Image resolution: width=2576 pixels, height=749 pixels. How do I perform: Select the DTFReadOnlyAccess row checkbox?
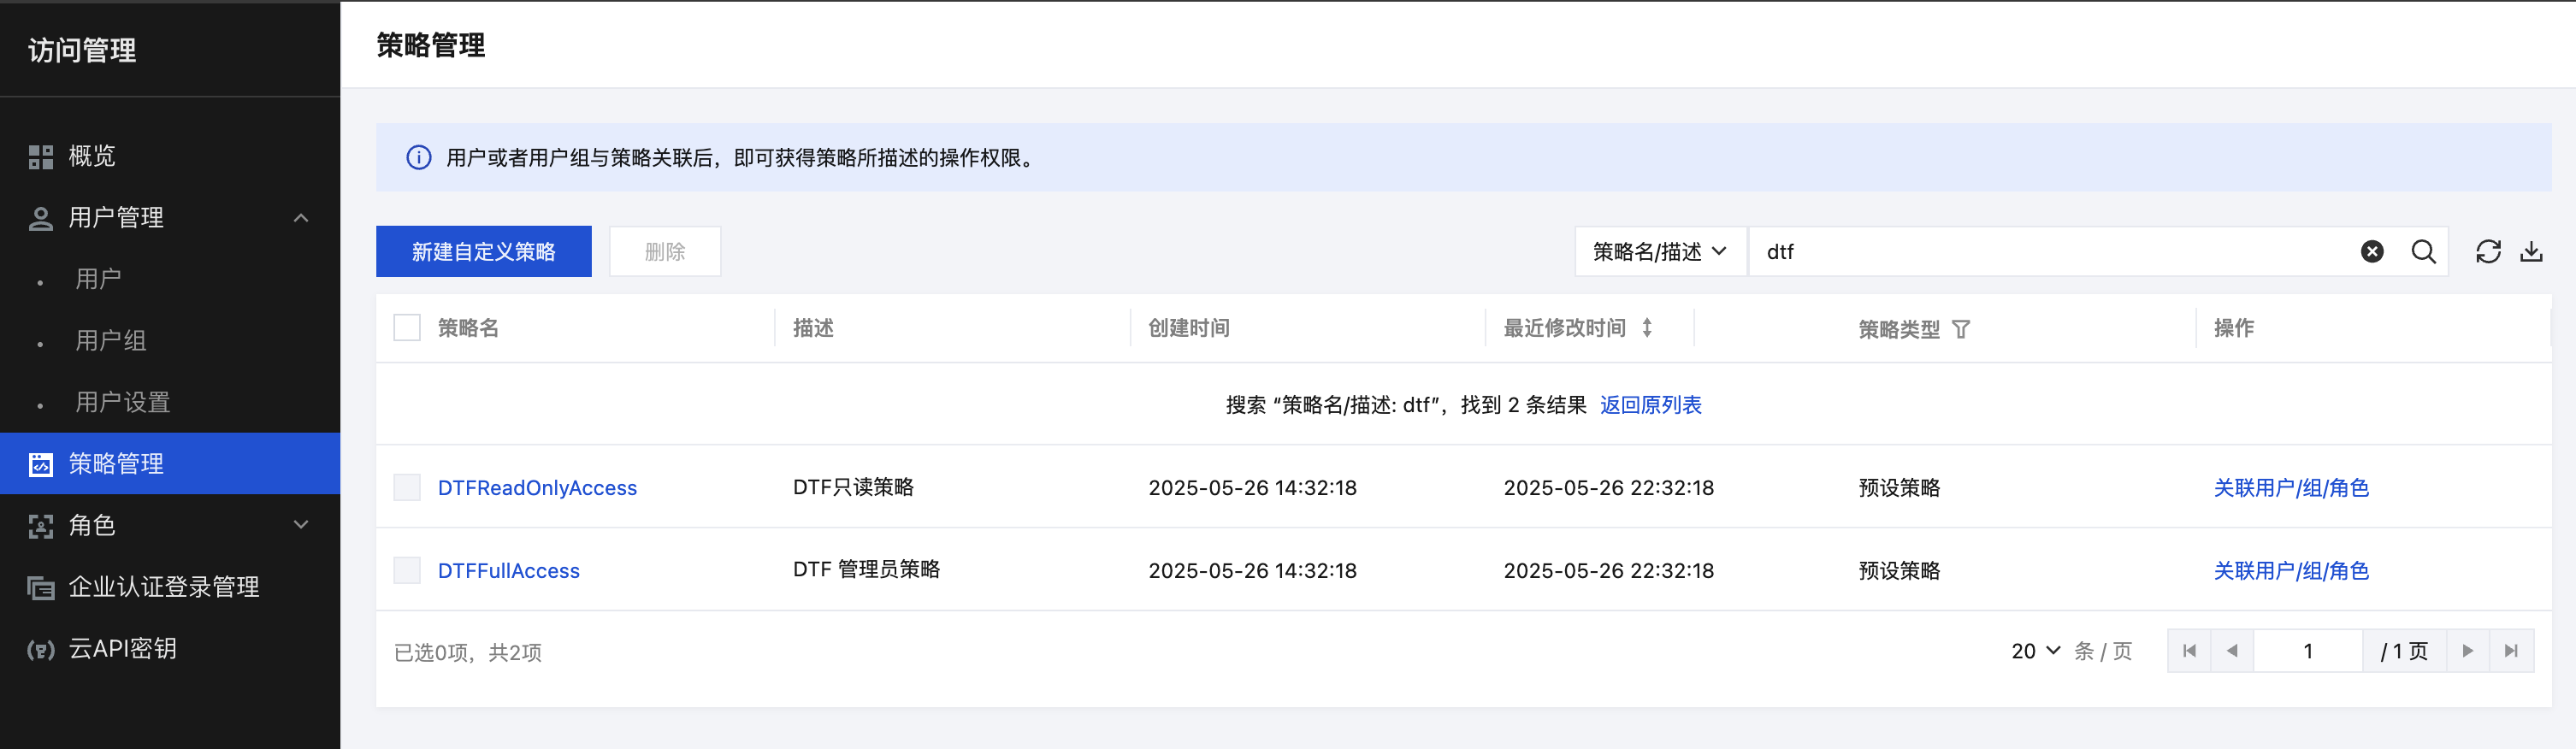pyautogui.click(x=407, y=488)
